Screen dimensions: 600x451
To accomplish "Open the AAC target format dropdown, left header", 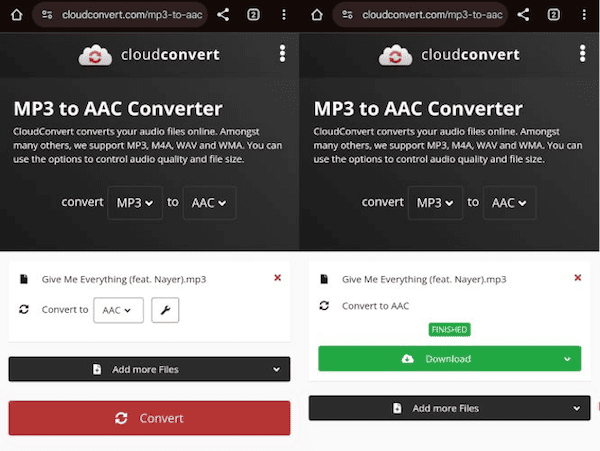I will 209,203.
